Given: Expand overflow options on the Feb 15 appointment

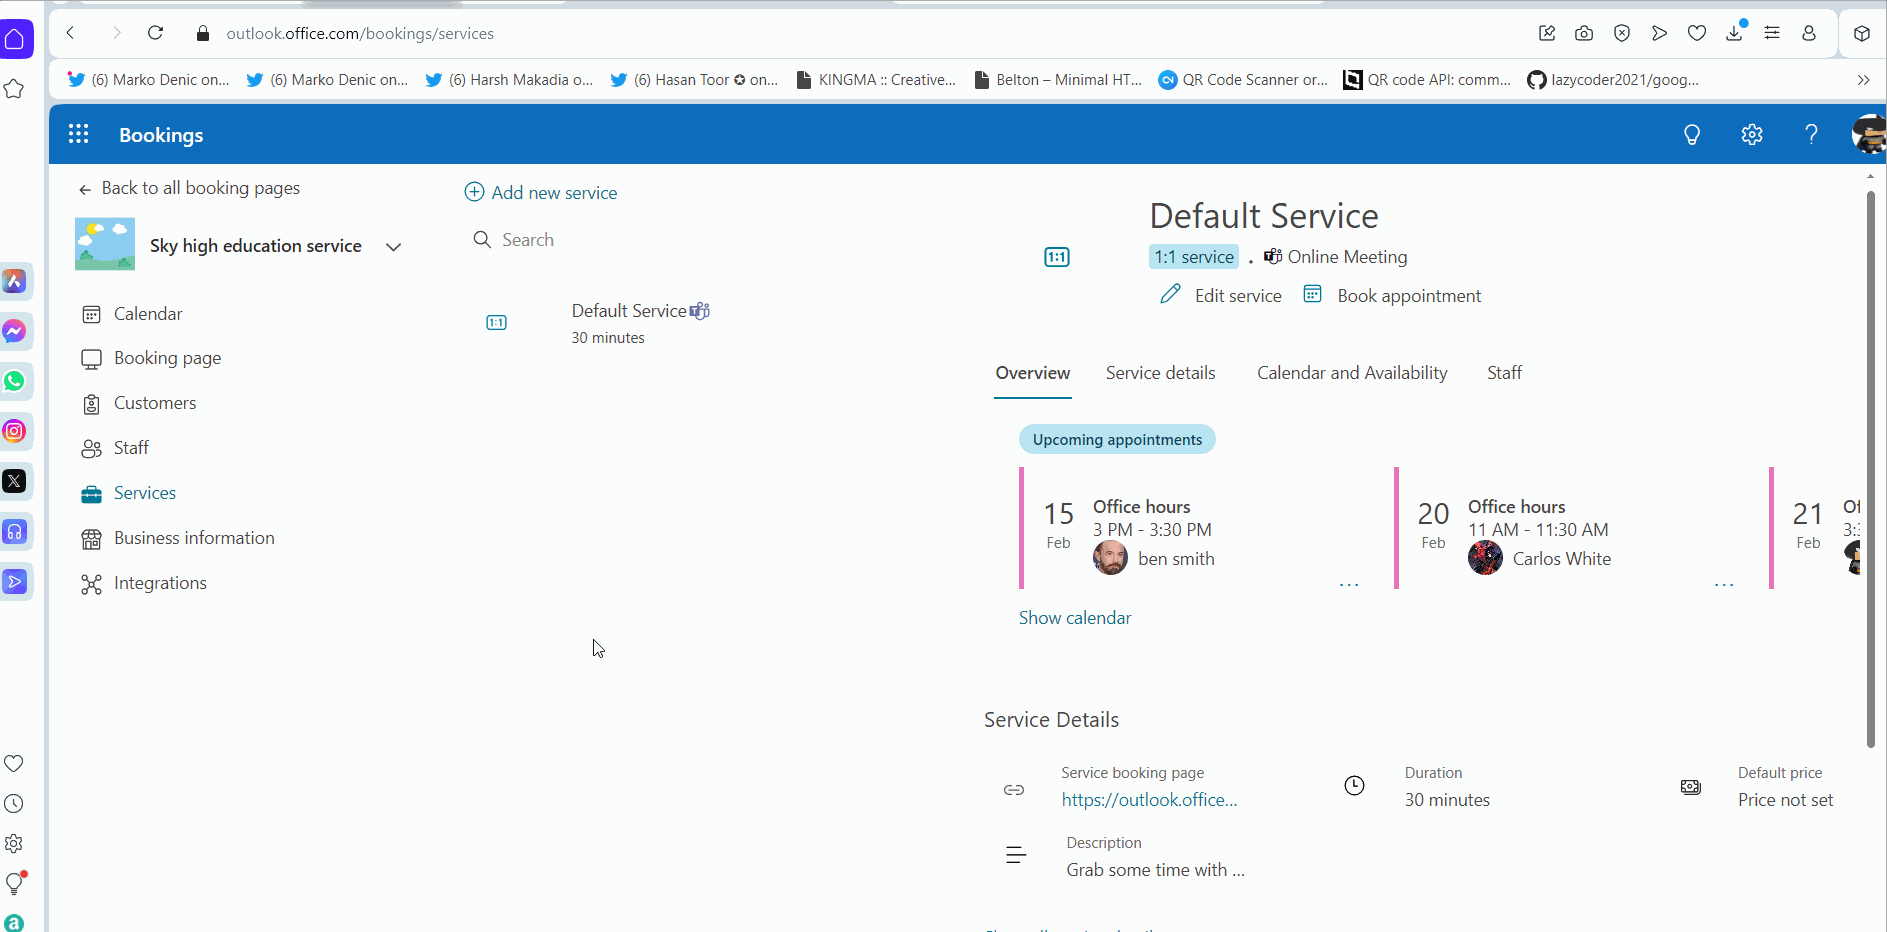Looking at the screenshot, I should tap(1349, 584).
